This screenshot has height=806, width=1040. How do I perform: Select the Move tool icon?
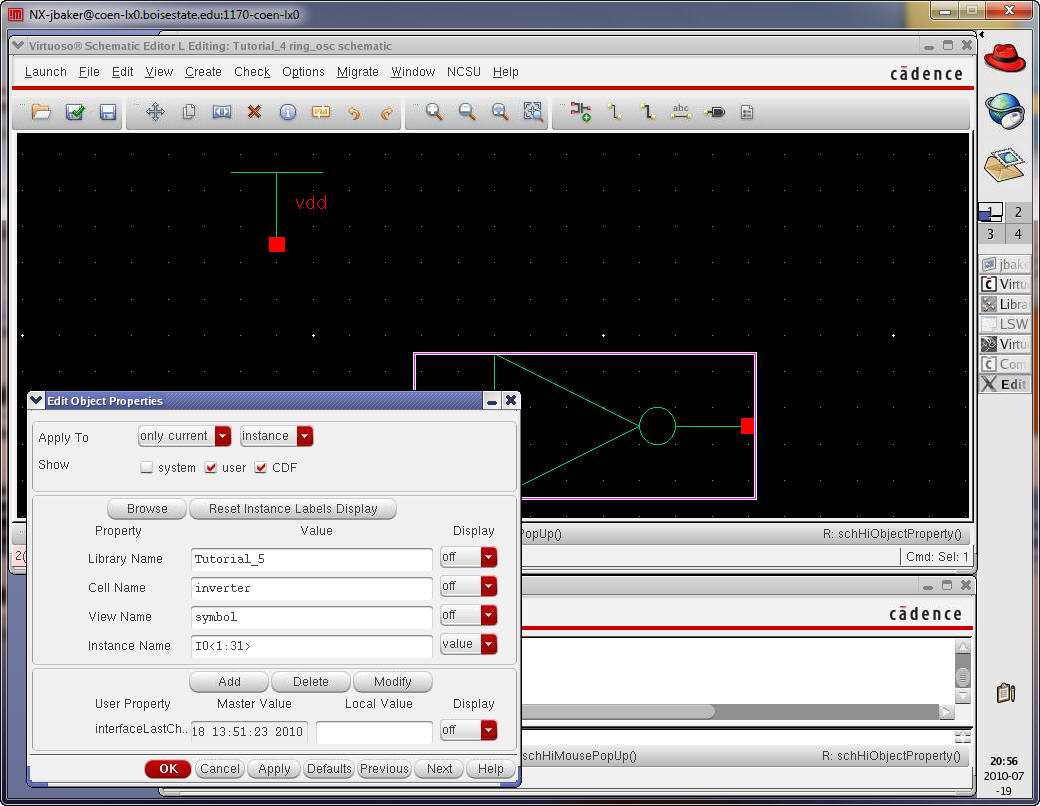155,112
